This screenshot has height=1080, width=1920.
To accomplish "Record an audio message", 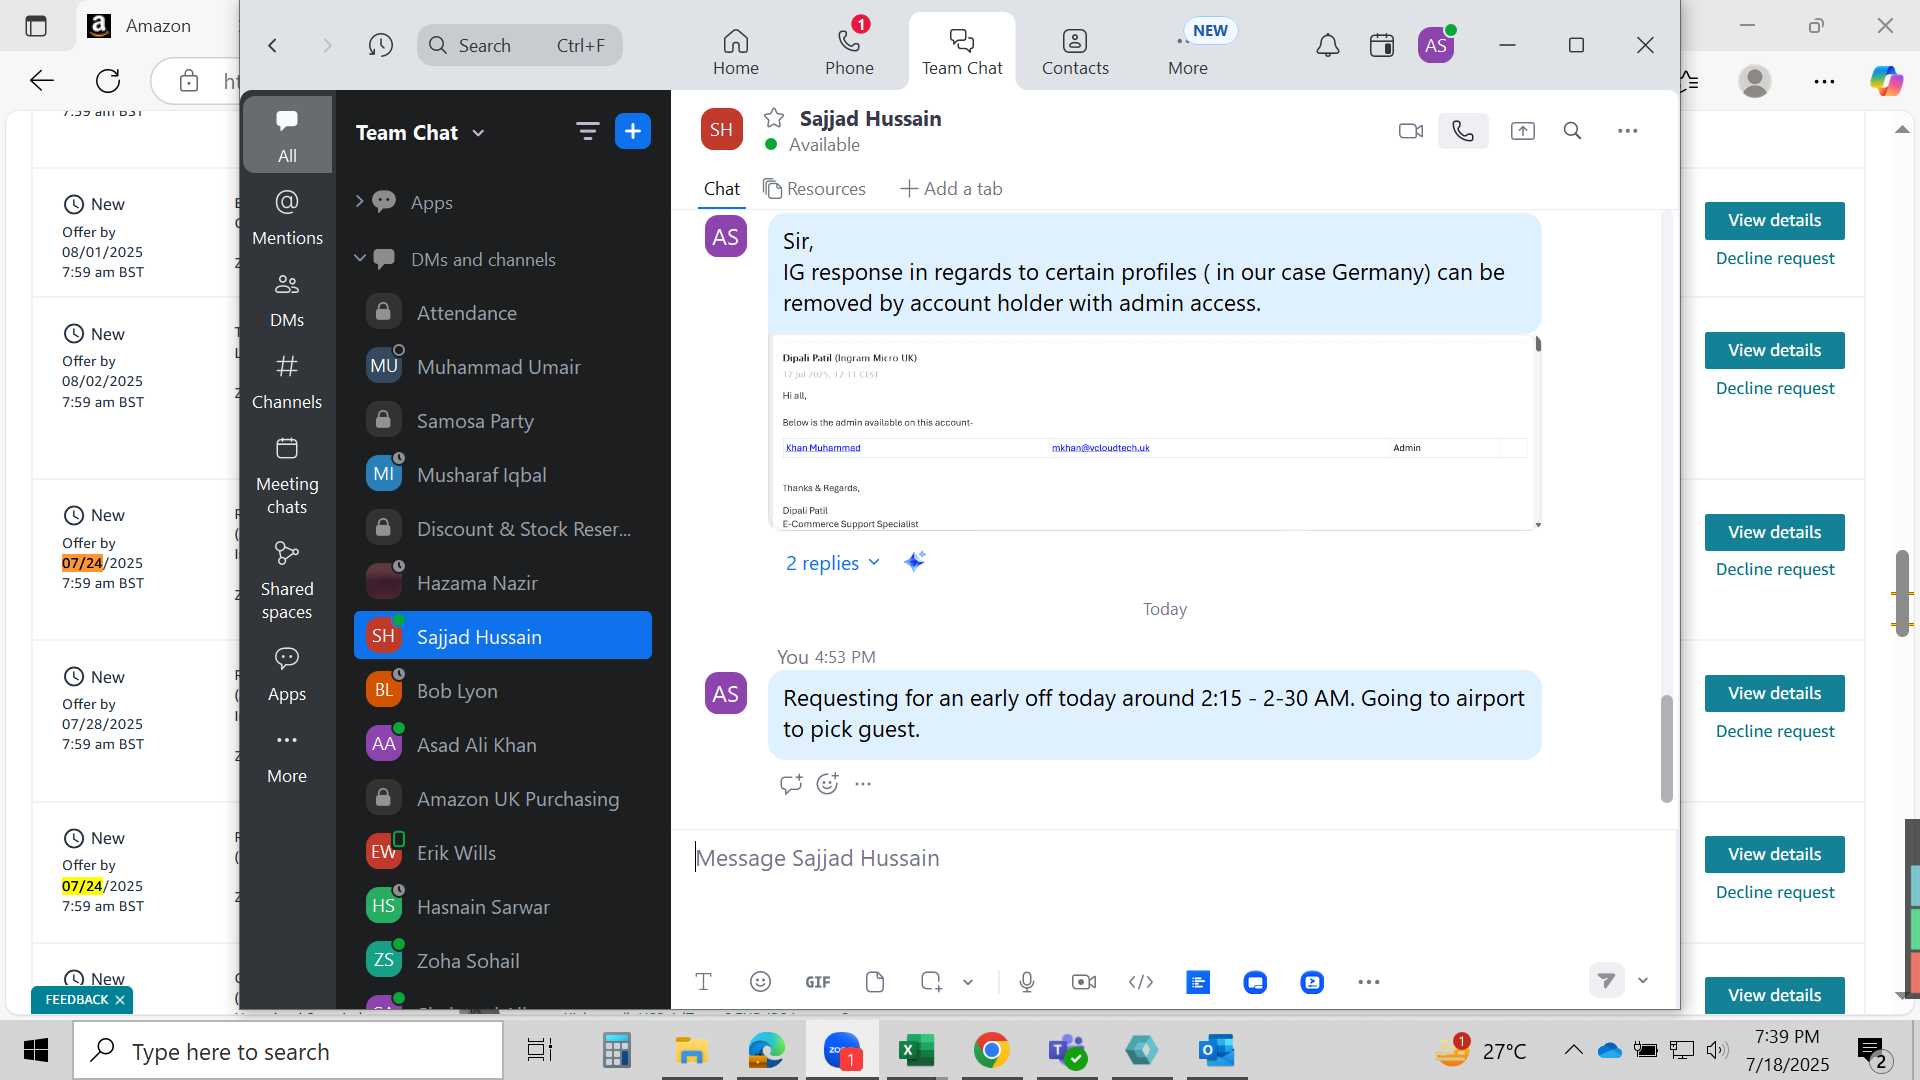I will (x=1027, y=982).
